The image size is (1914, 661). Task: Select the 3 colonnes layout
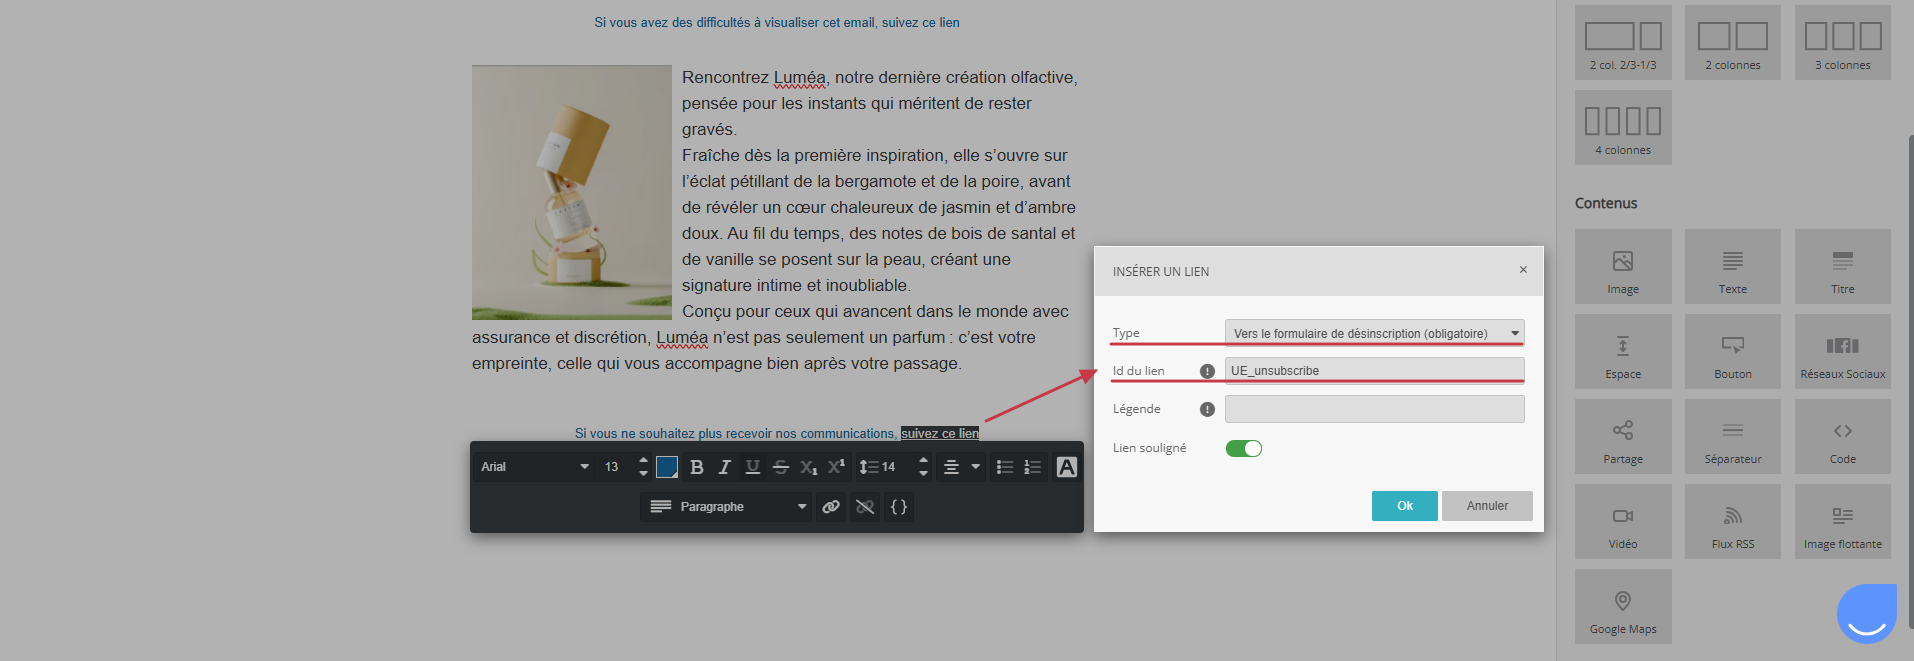(x=1843, y=42)
